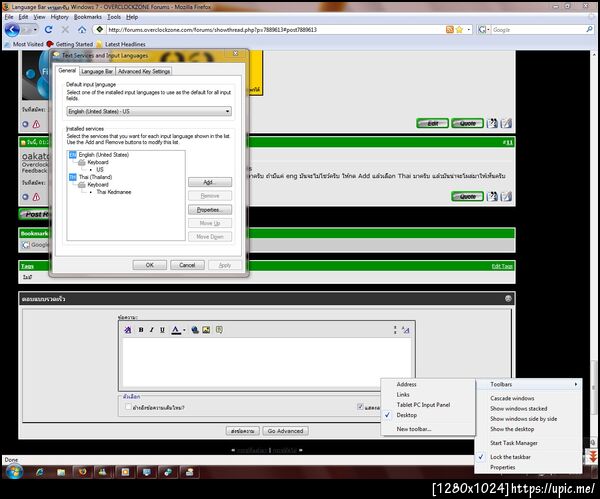Image resolution: width=600 pixels, height=499 pixels.
Task: Click Go Advanced button
Action: [285, 431]
